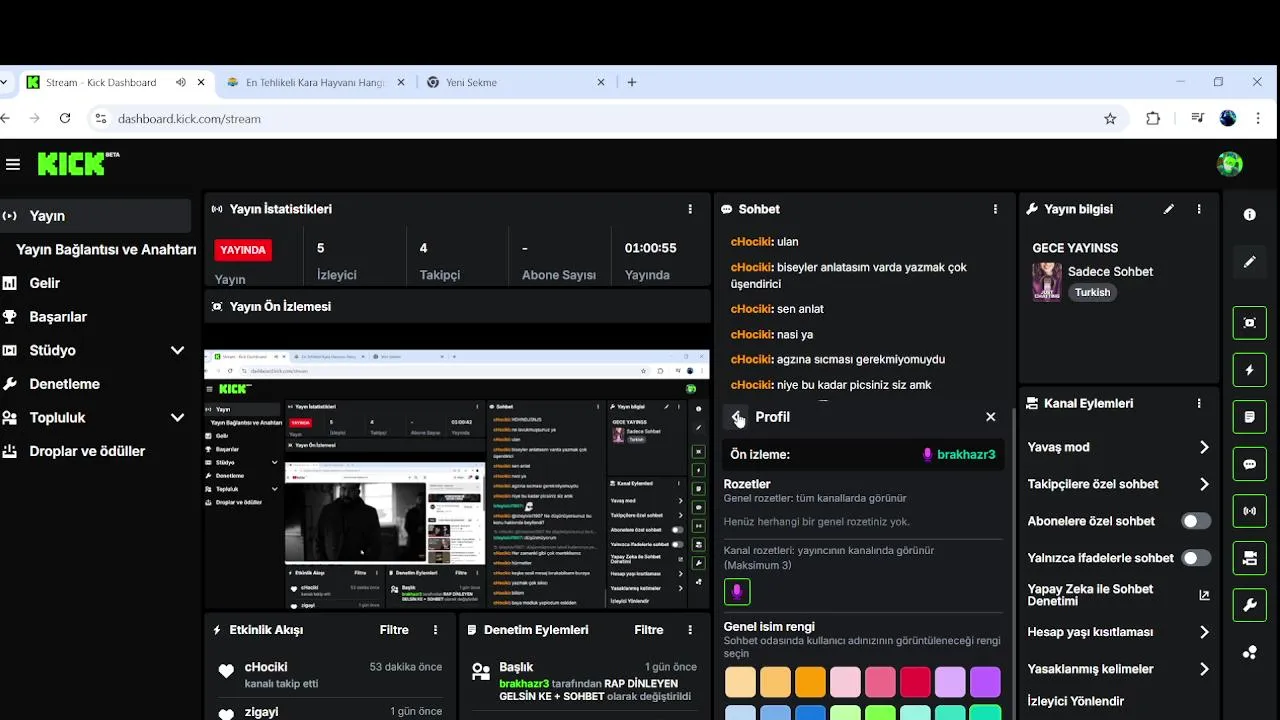Screen dimensions: 1280x720
Task: Toggle the stream statistics signal icon in sidebar
Action: (1250, 511)
